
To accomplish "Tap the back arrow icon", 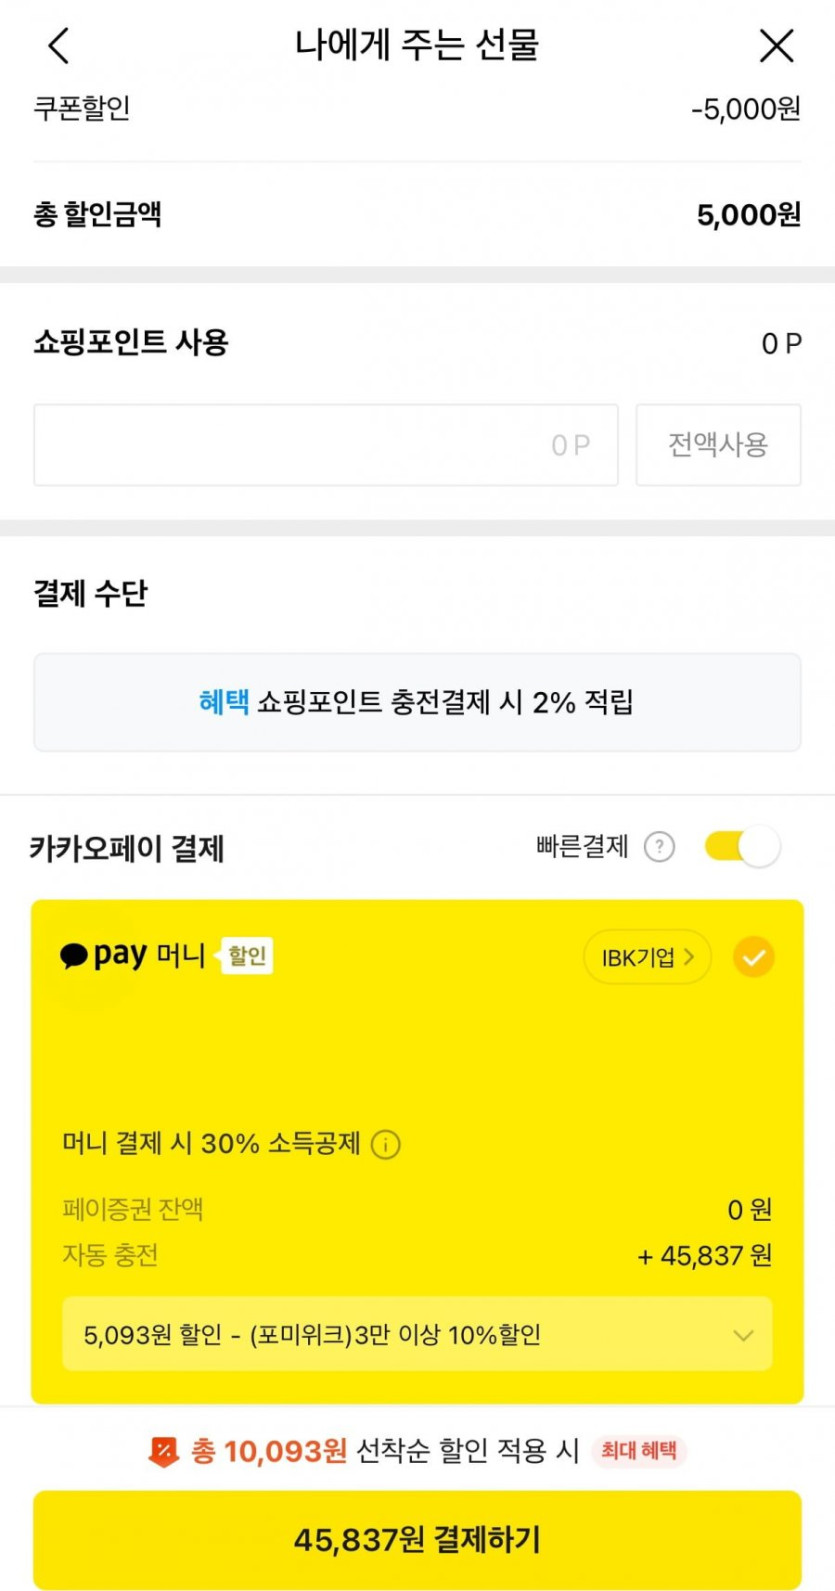I will [59, 46].
